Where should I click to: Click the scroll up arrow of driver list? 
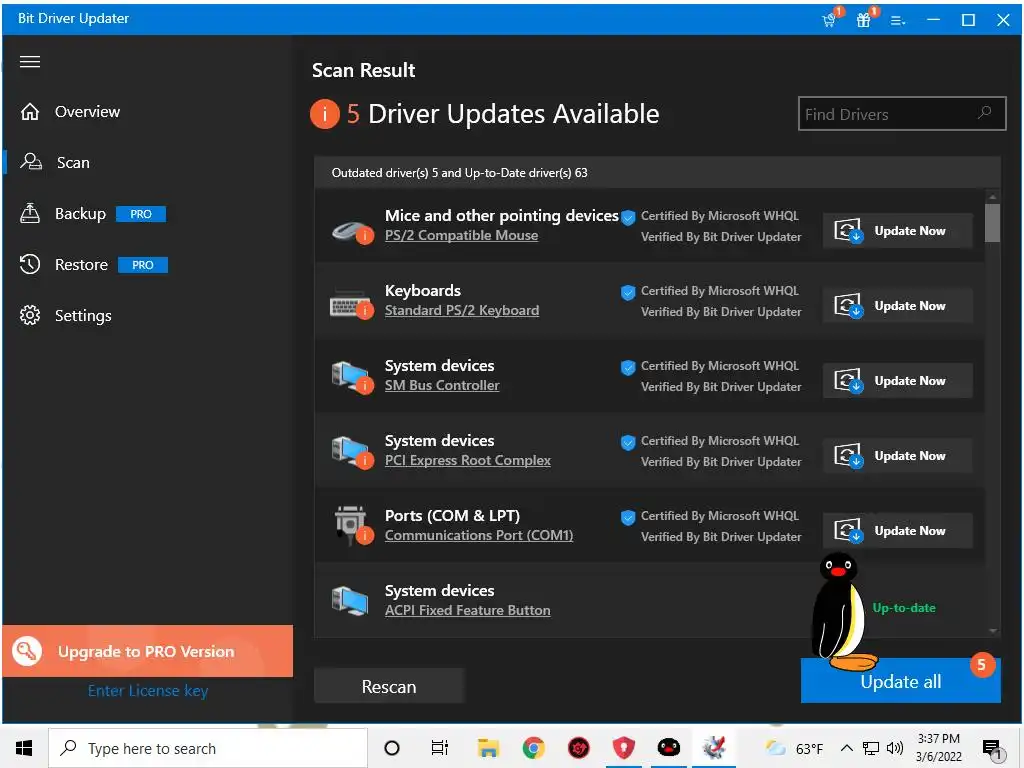[x=993, y=196]
